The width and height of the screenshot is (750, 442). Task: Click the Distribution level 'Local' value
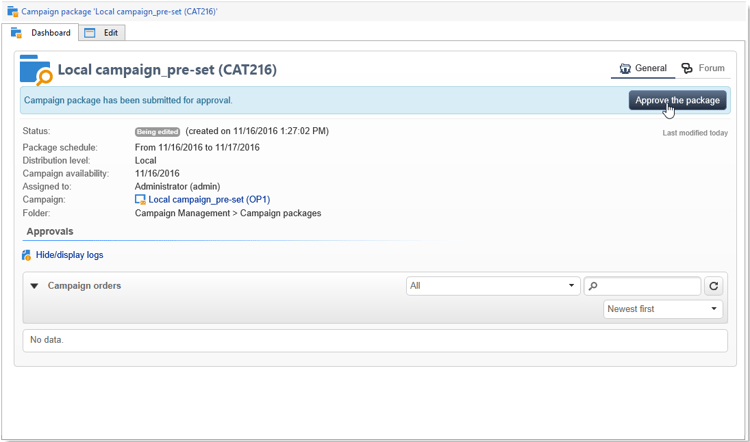point(145,161)
